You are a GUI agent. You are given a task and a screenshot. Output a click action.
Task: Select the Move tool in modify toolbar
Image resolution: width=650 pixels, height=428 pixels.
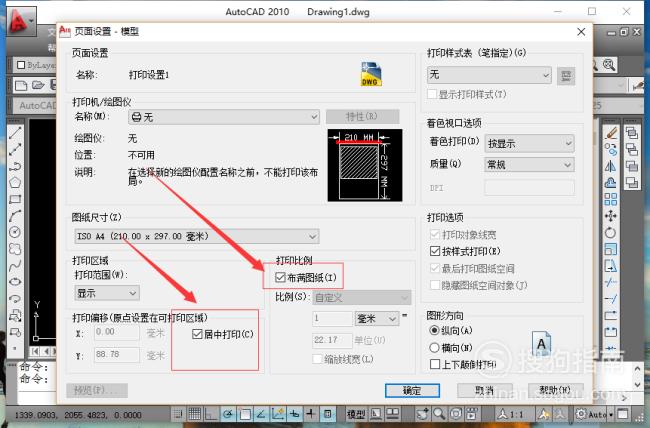[x=611, y=216]
